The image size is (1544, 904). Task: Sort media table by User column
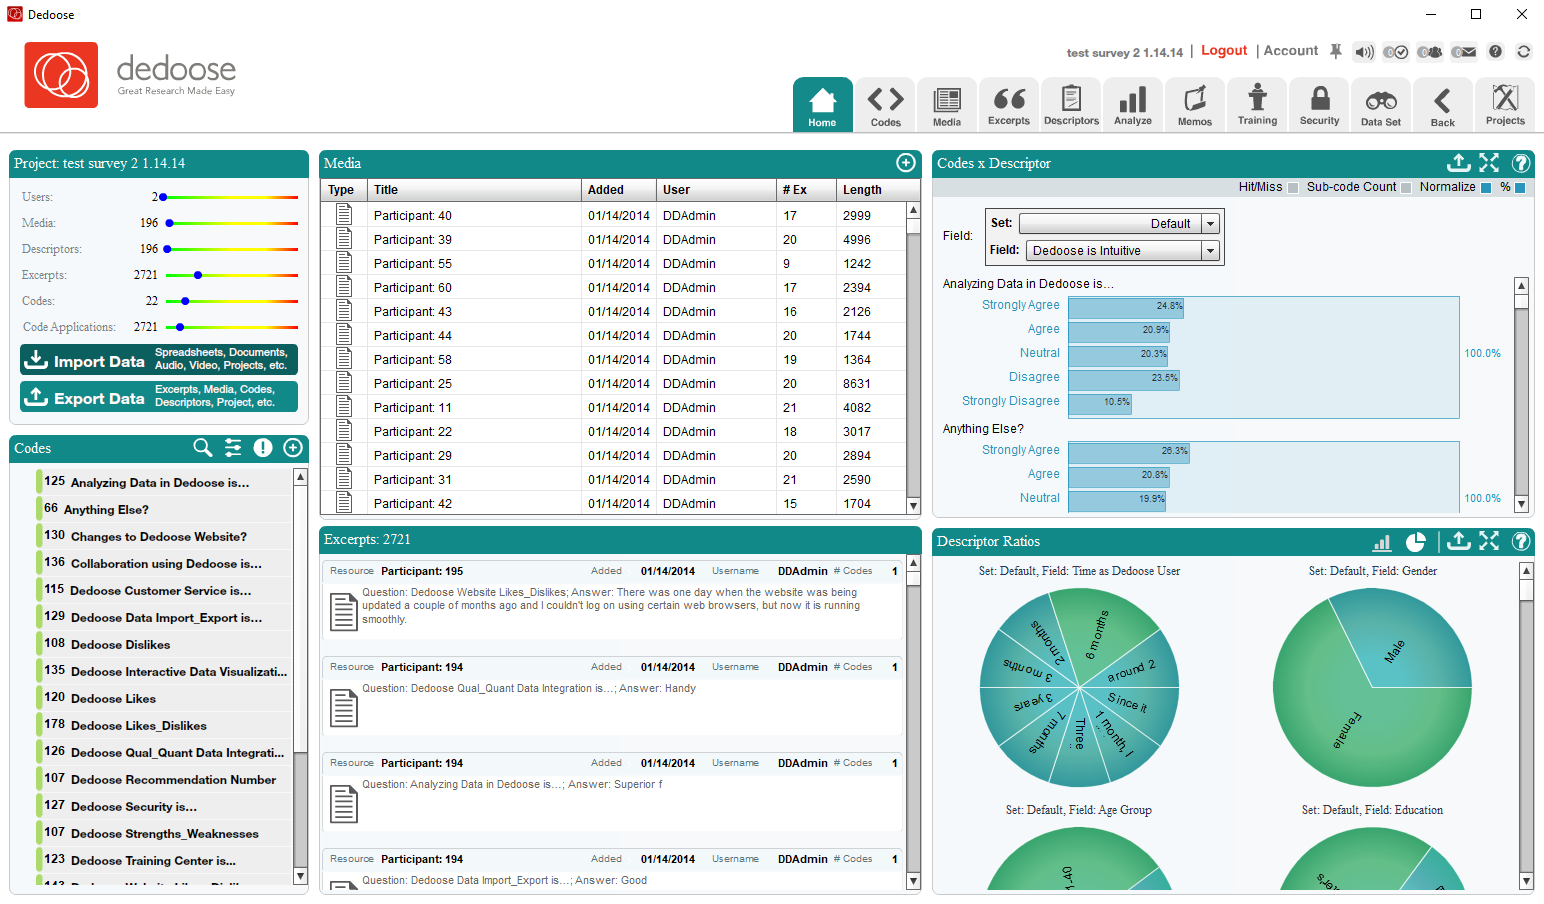coord(716,190)
